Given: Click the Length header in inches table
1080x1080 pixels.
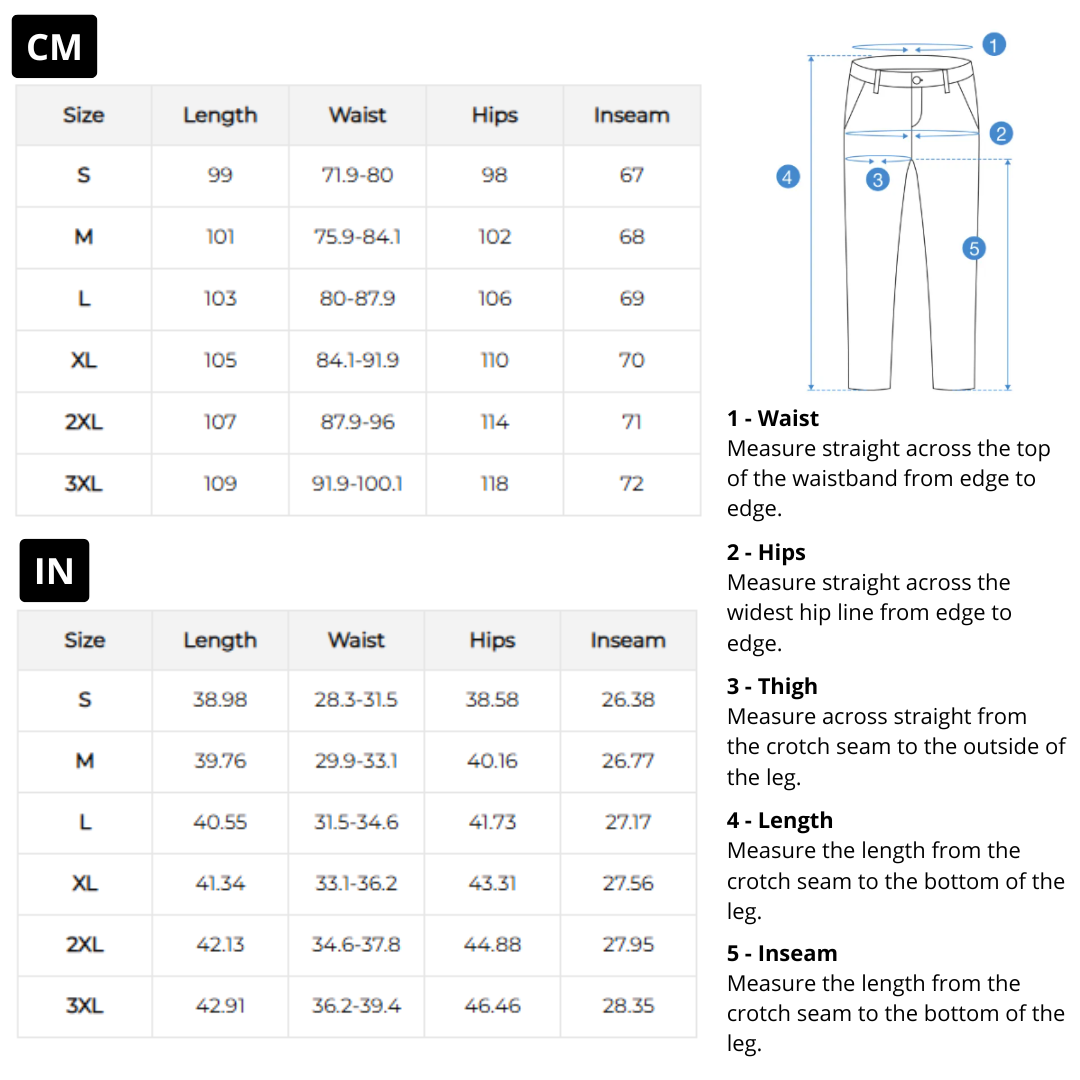Looking at the screenshot, I should pos(220,640).
